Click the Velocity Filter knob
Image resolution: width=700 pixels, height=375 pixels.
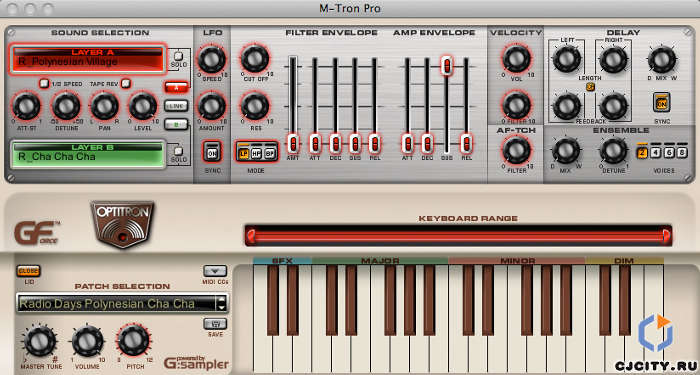[517, 106]
